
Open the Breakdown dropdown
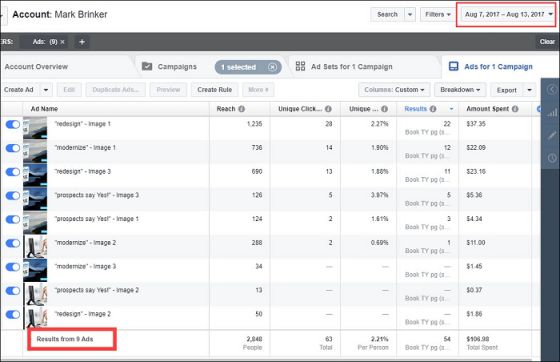coord(460,90)
